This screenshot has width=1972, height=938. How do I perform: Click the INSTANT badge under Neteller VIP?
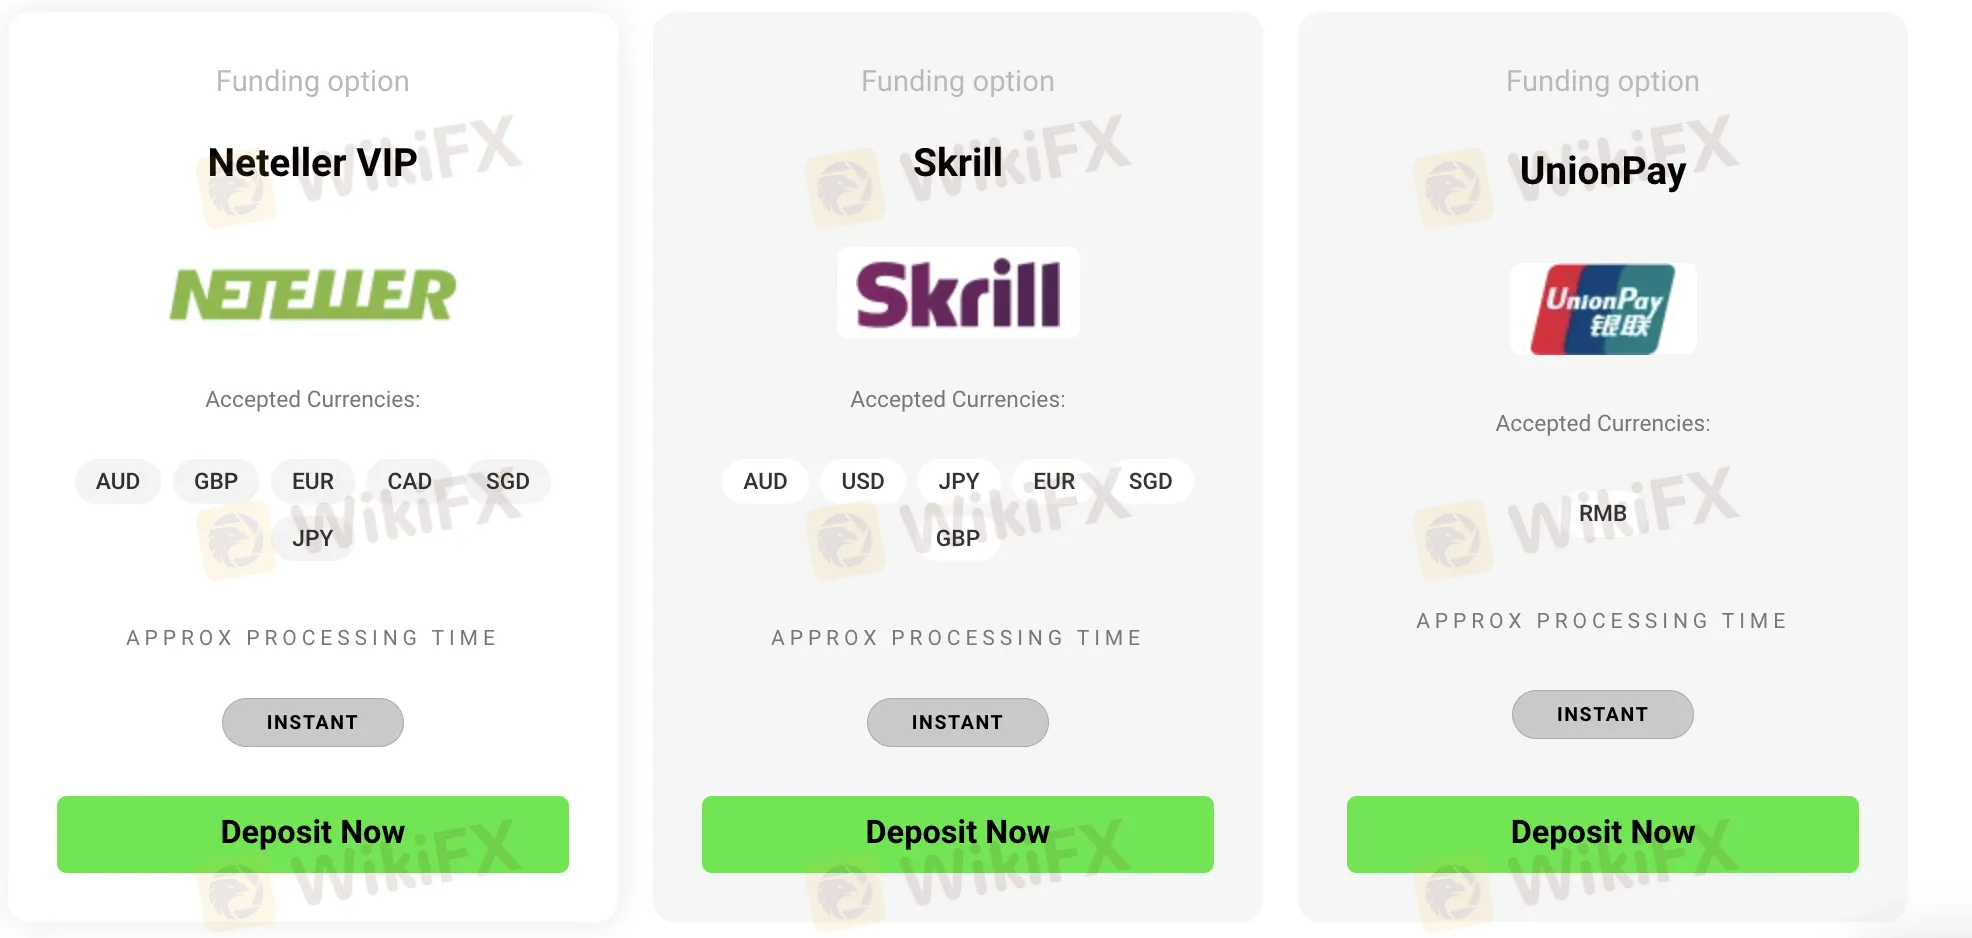(312, 722)
